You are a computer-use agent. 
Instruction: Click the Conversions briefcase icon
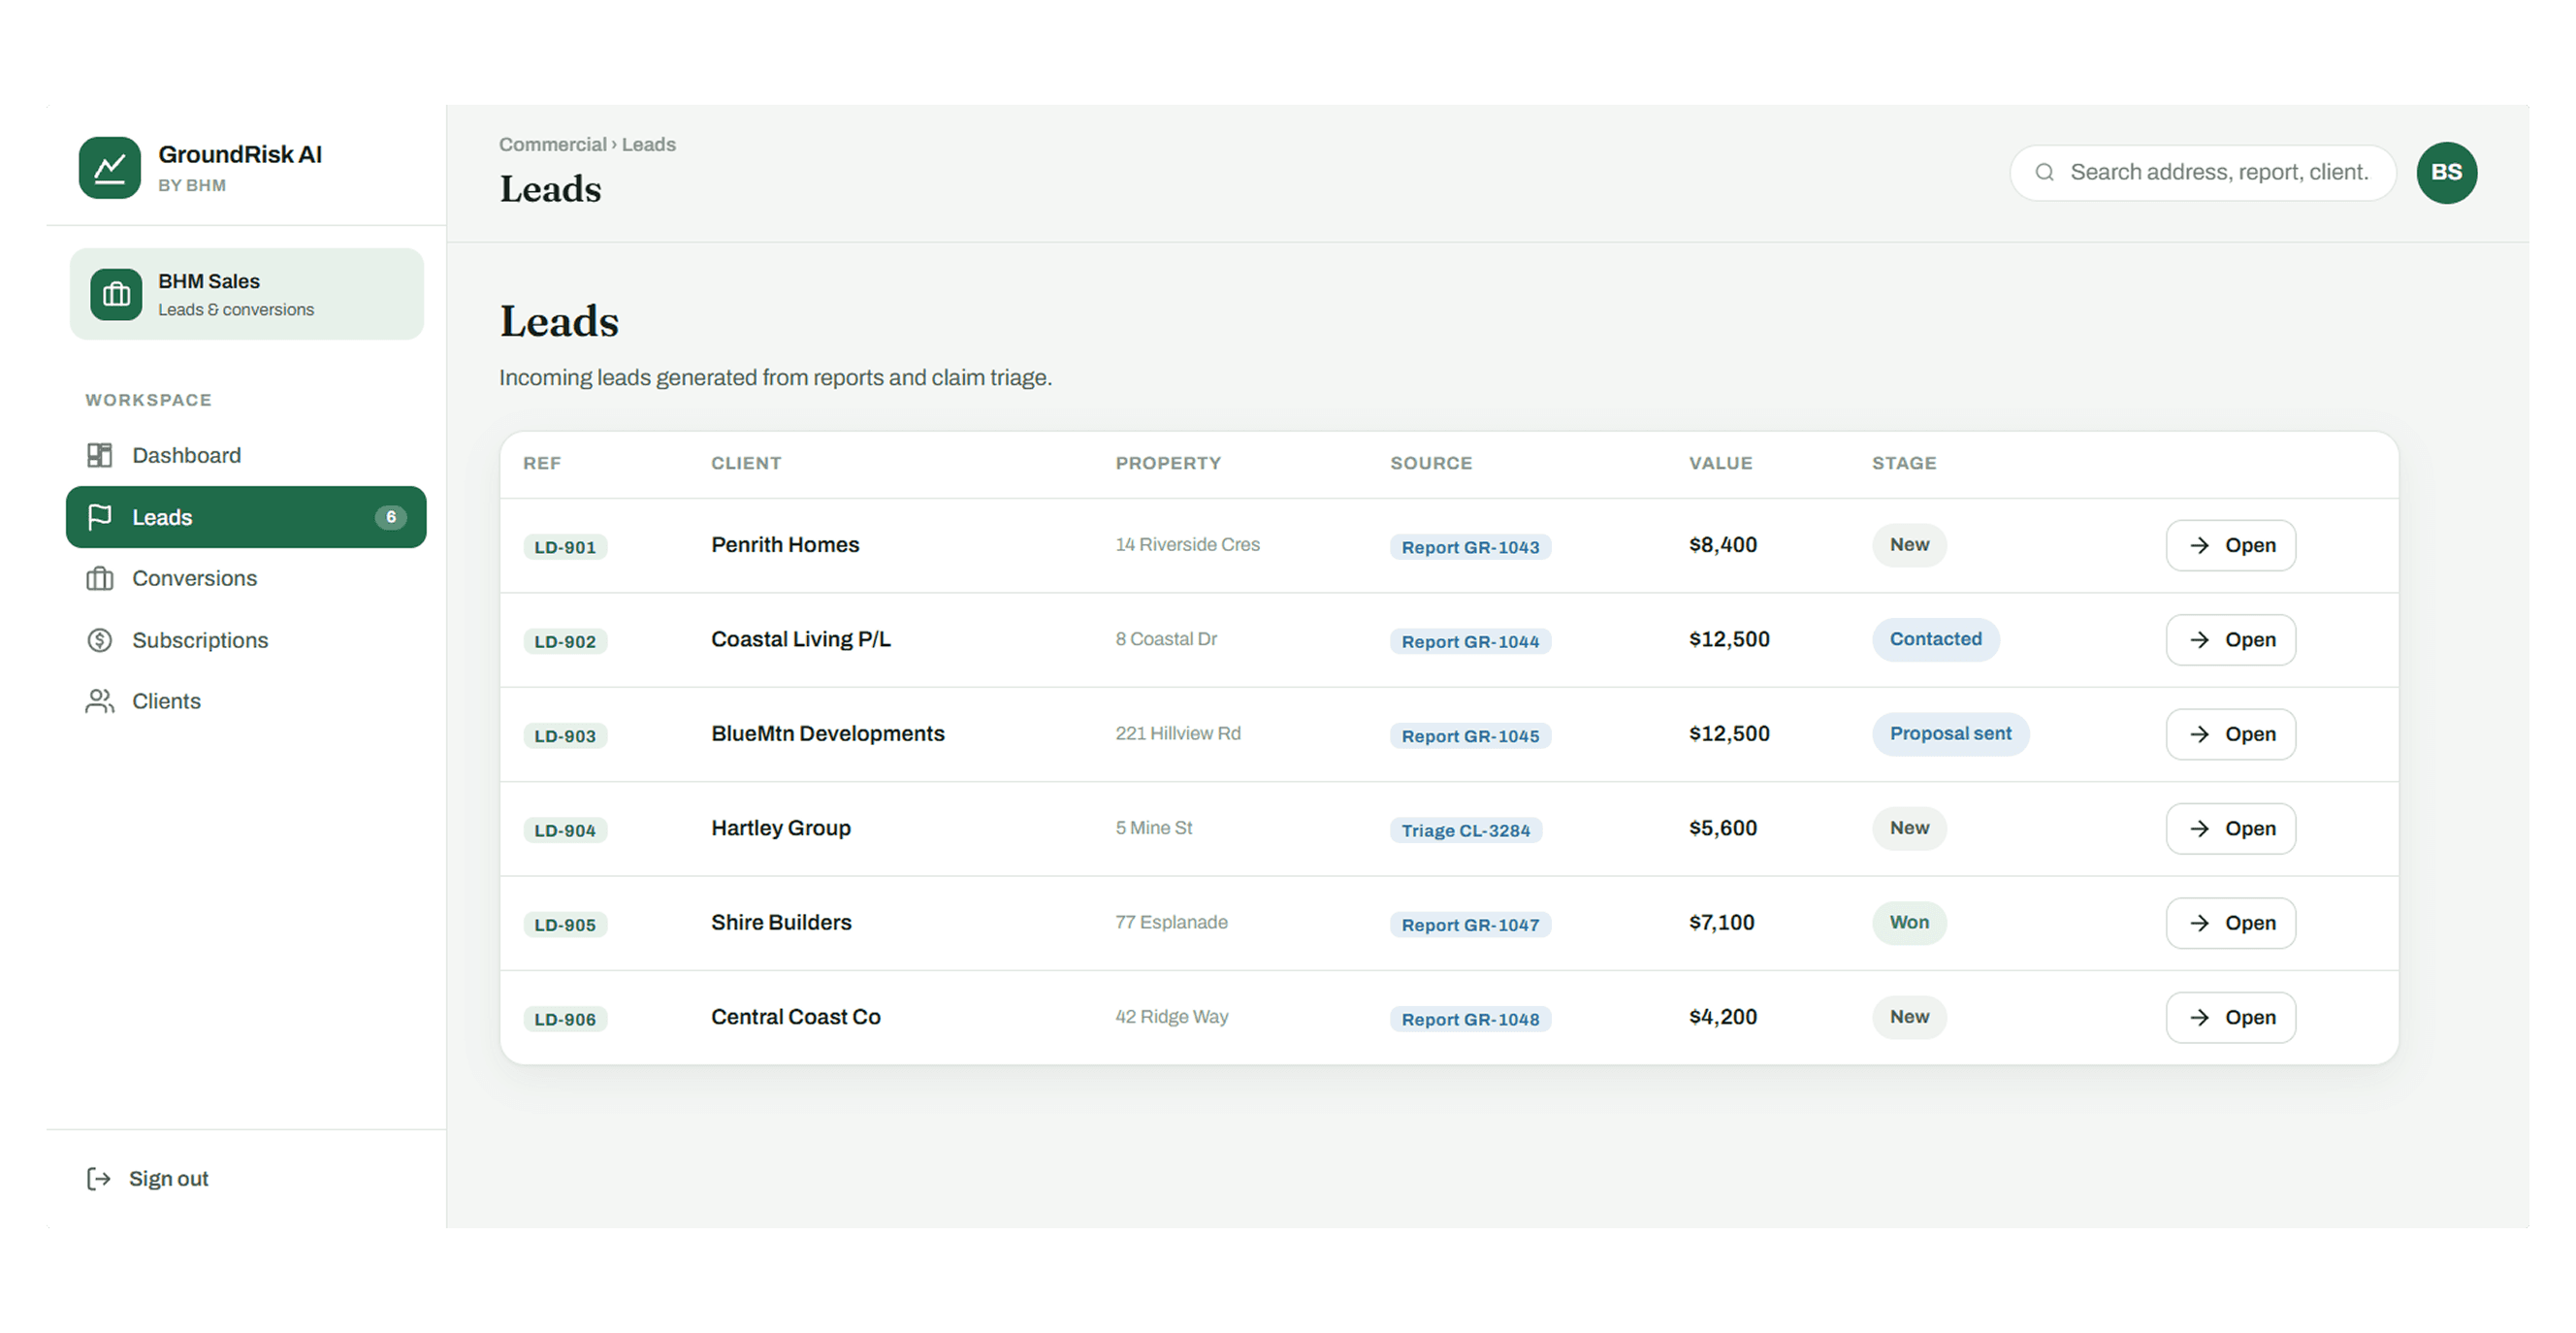pyautogui.click(x=99, y=579)
